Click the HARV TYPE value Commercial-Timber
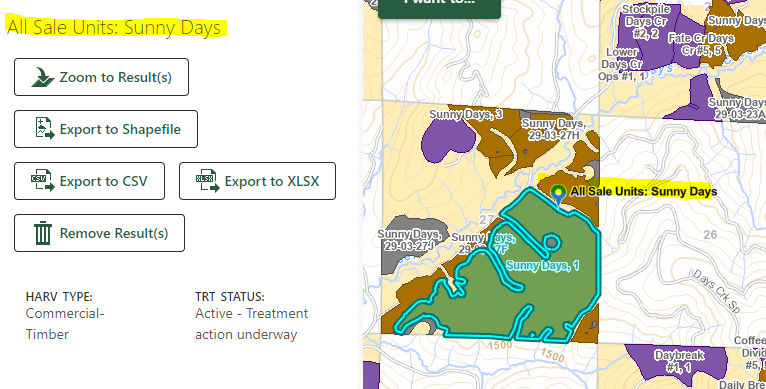Image resolution: width=766 pixels, height=389 pixels. tap(65, 324)
